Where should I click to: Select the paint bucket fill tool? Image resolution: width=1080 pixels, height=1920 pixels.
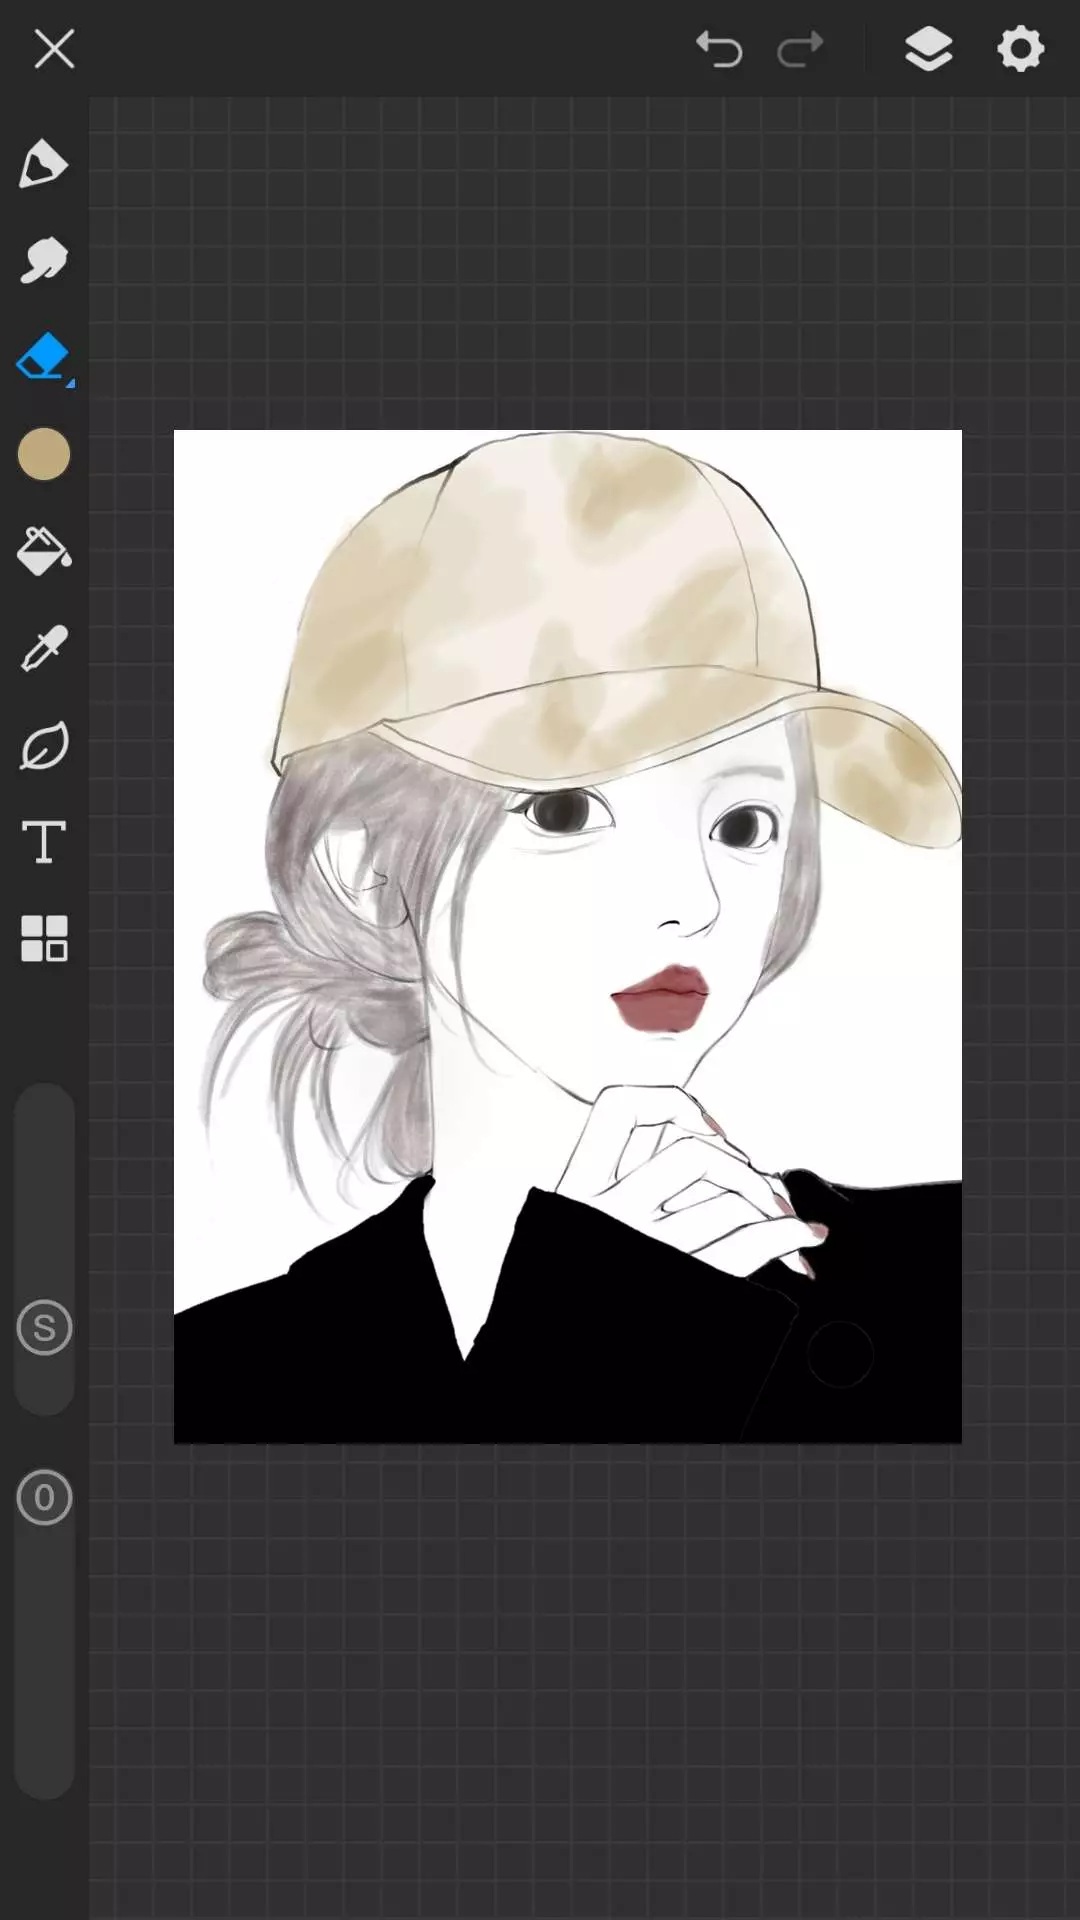pos(44,551)
